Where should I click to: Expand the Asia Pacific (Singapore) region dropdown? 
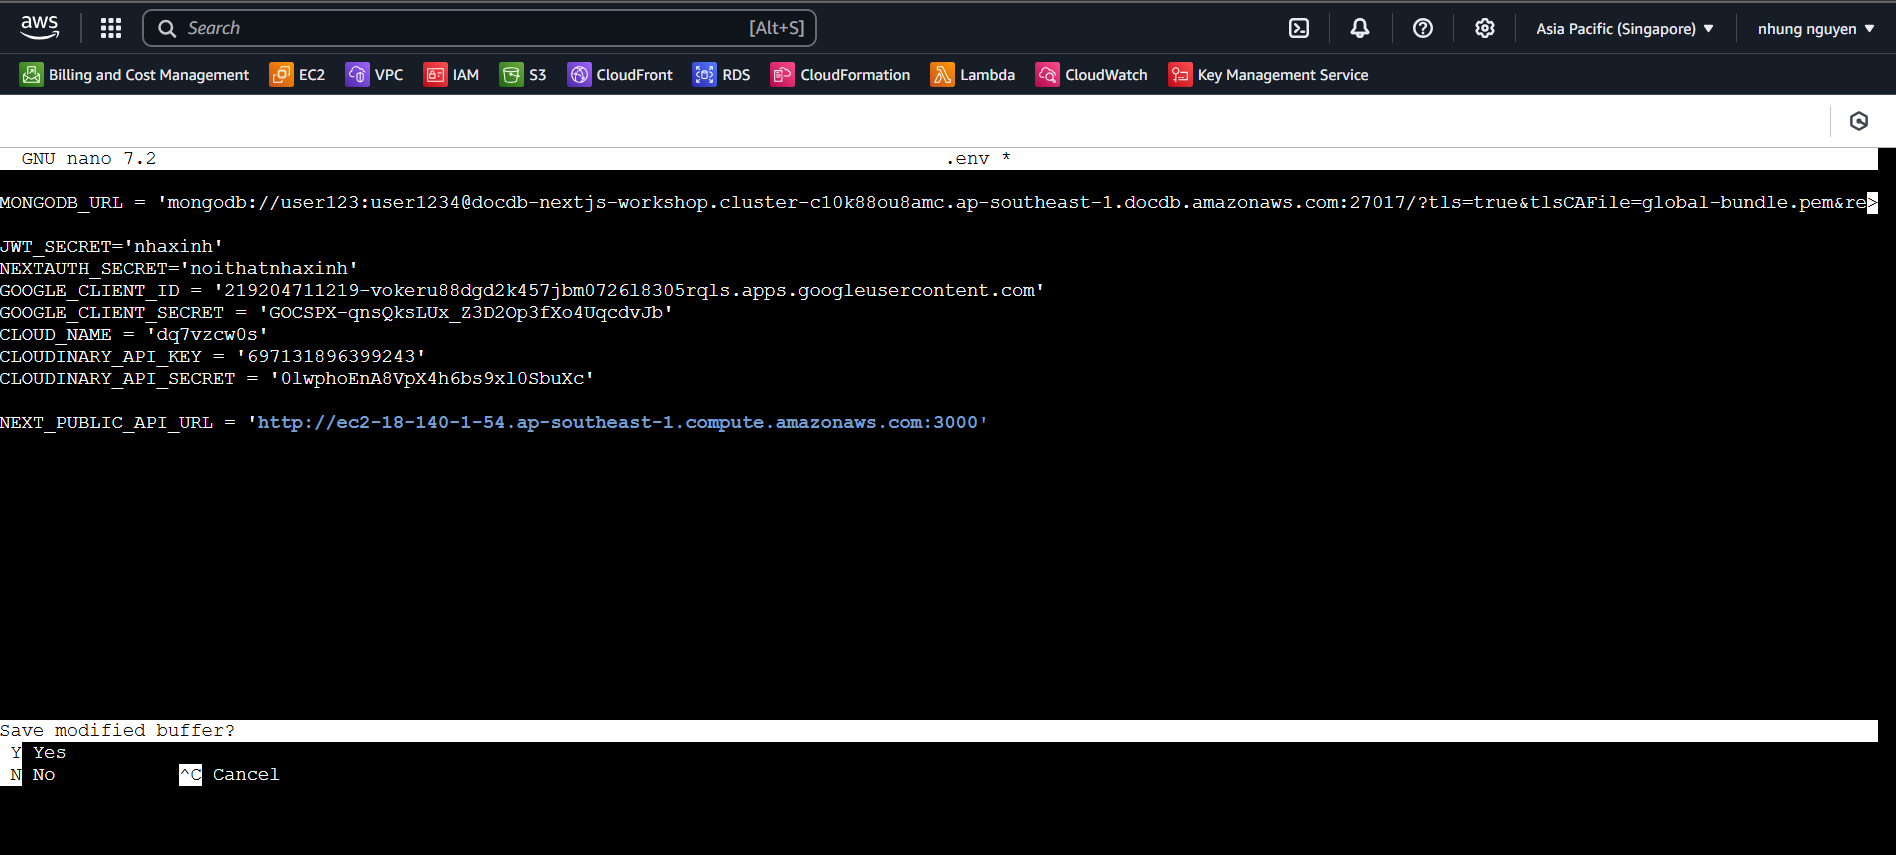1625,29
